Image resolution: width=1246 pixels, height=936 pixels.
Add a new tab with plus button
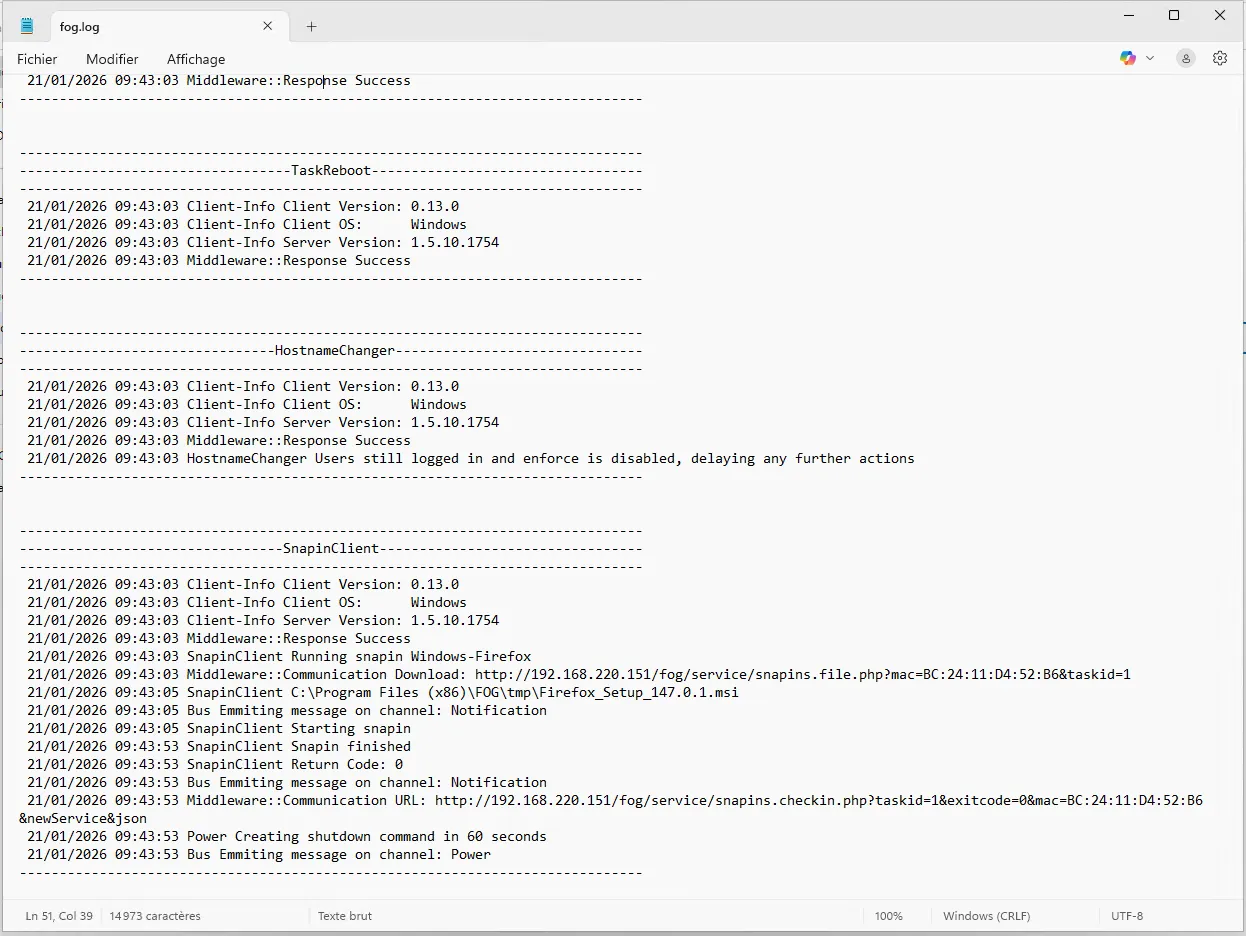[311, 27]
